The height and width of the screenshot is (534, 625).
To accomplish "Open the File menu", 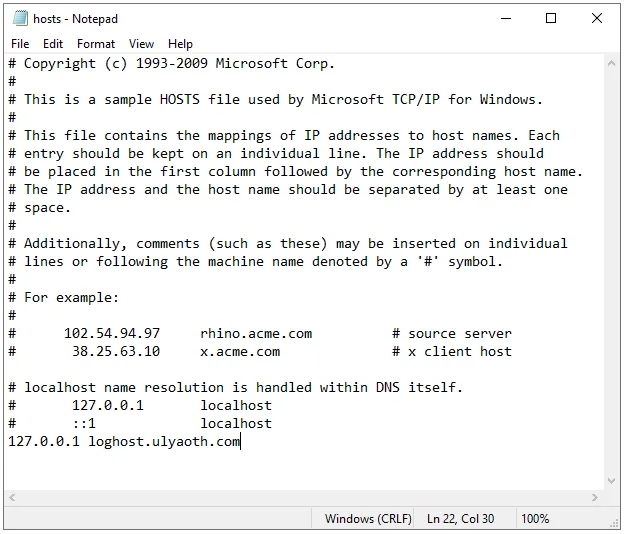I will pyautogui.click(x=20, y=44).
